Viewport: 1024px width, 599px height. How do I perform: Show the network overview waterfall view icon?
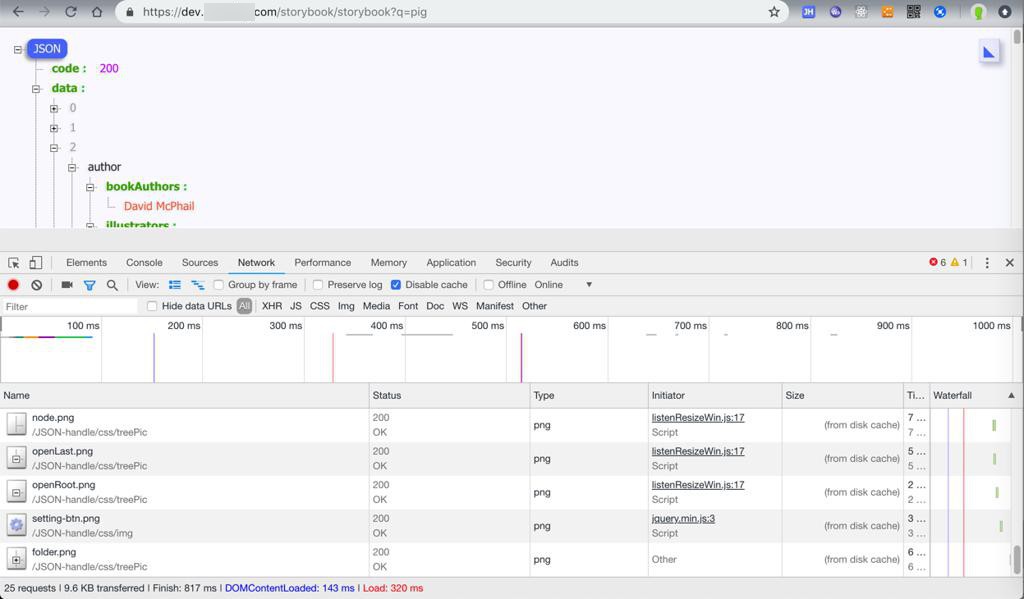pyautogui.click(x=197, y=285)
